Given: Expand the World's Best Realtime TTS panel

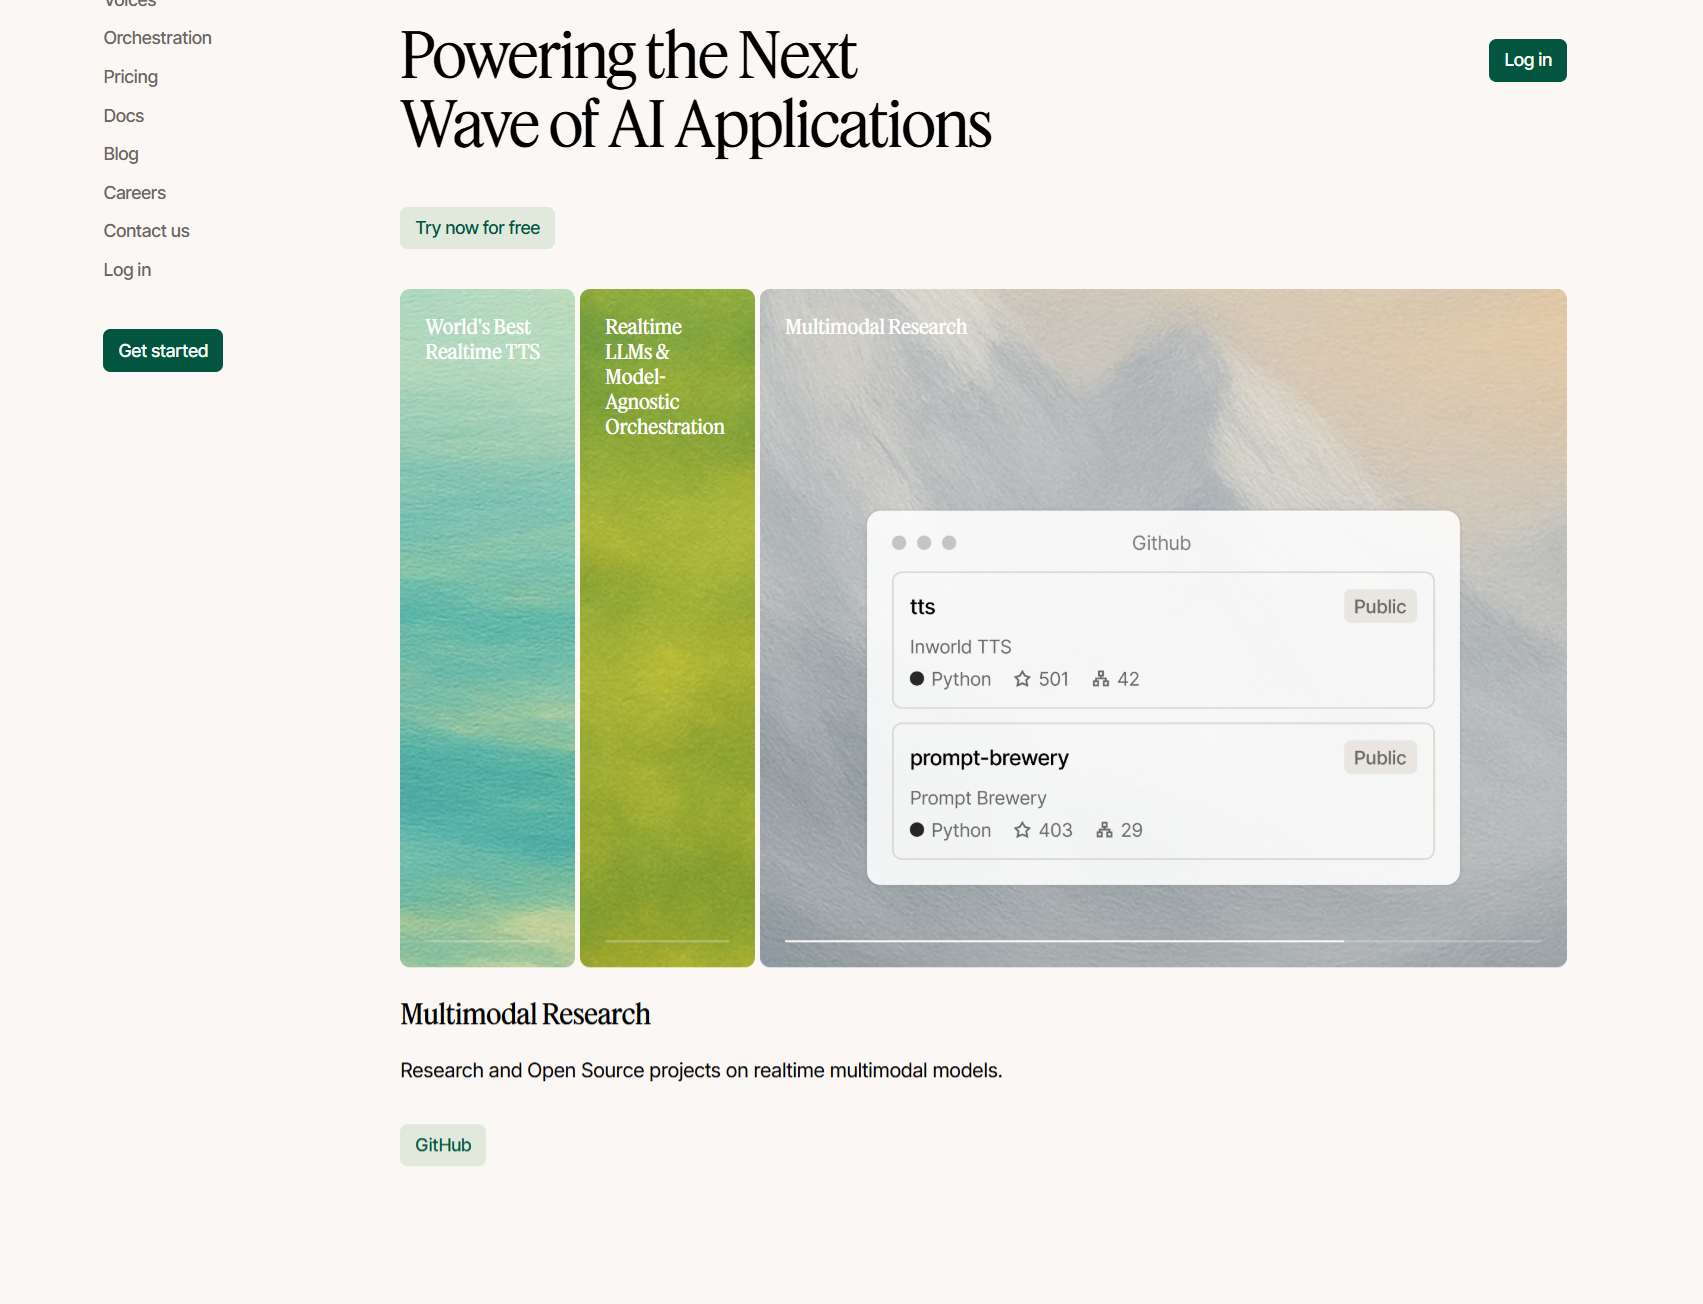Looking at the screenshot, I should click(x=487, y=627).
